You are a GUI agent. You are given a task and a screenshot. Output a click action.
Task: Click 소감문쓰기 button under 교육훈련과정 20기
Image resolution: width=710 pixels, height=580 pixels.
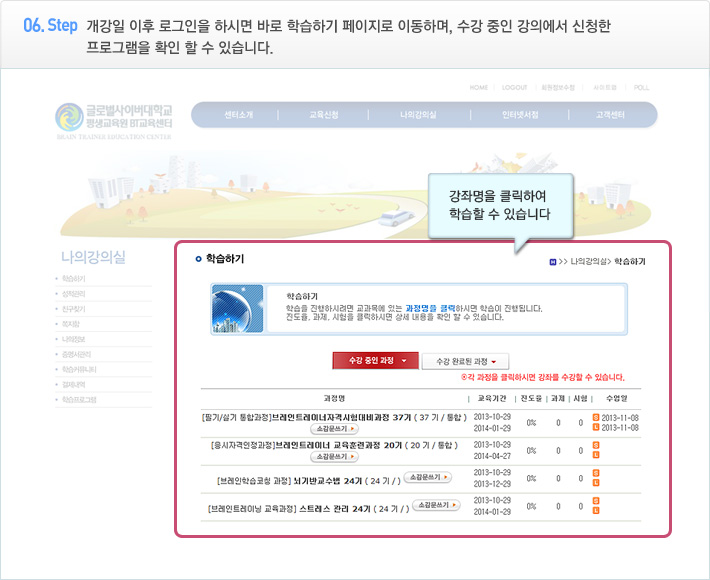click(x=334, y=457)
